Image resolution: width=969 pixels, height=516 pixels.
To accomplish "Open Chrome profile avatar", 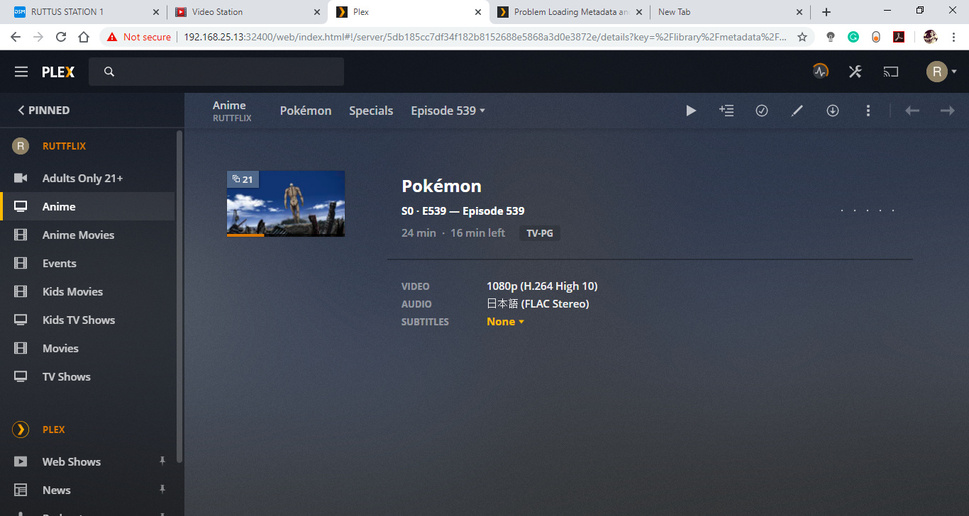I will tap(930, 37).
